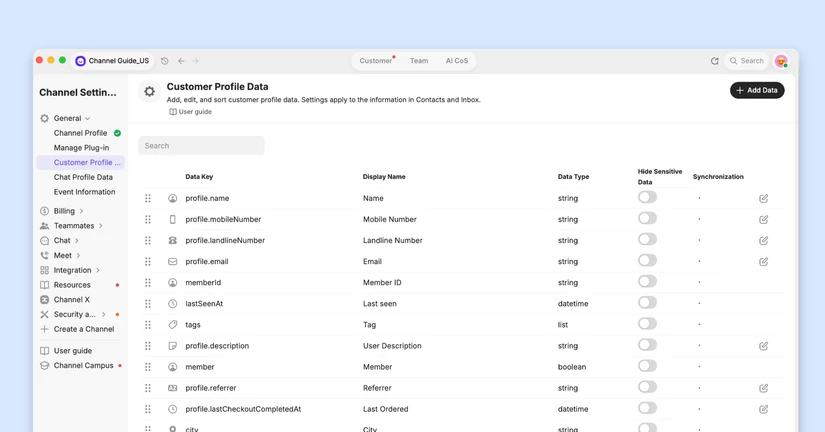This screenshot has height=432, width=825.
Task: Switch to the Team tab
Action: [419, 61]
